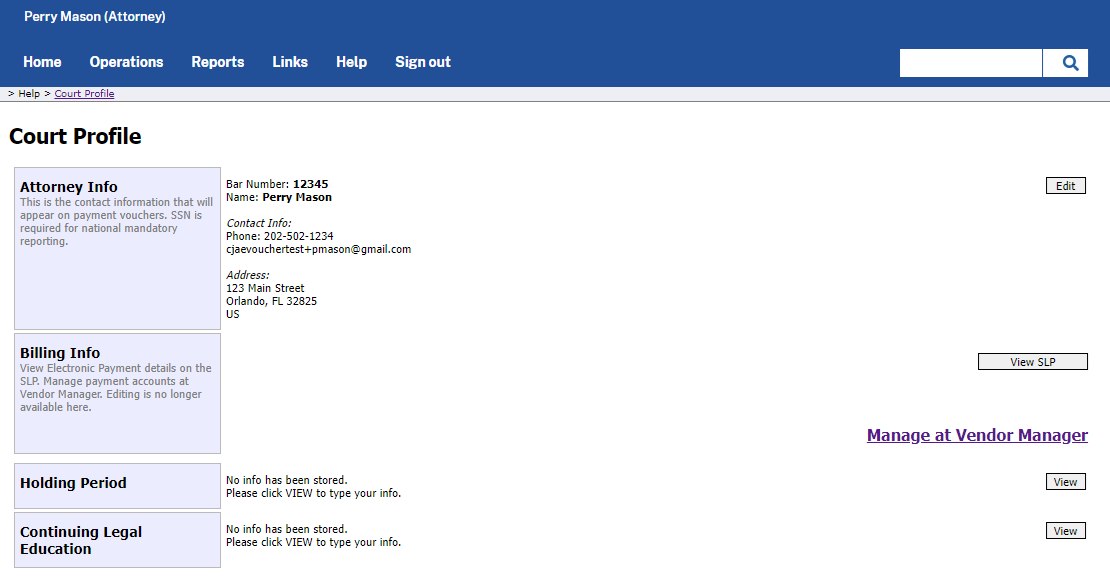Click the magnifying glass search icon

tap(1070, 63)
